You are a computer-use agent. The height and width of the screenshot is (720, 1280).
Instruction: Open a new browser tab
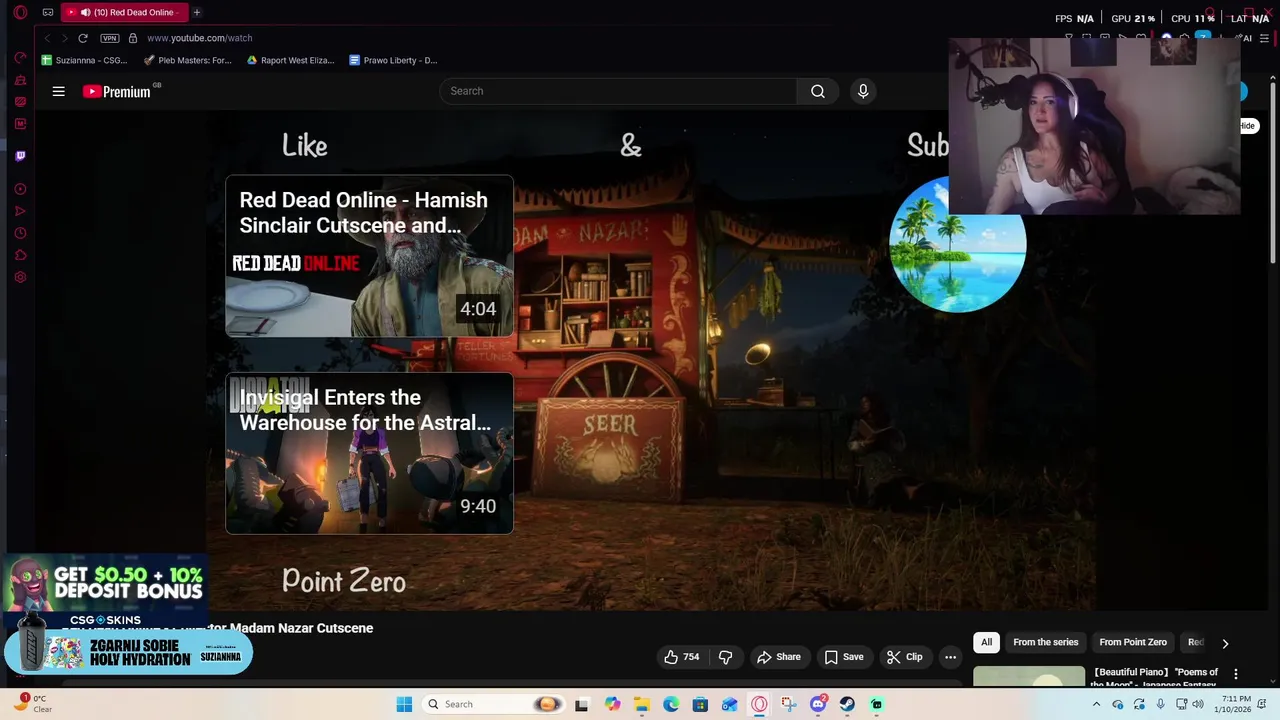tap(197, 12)
